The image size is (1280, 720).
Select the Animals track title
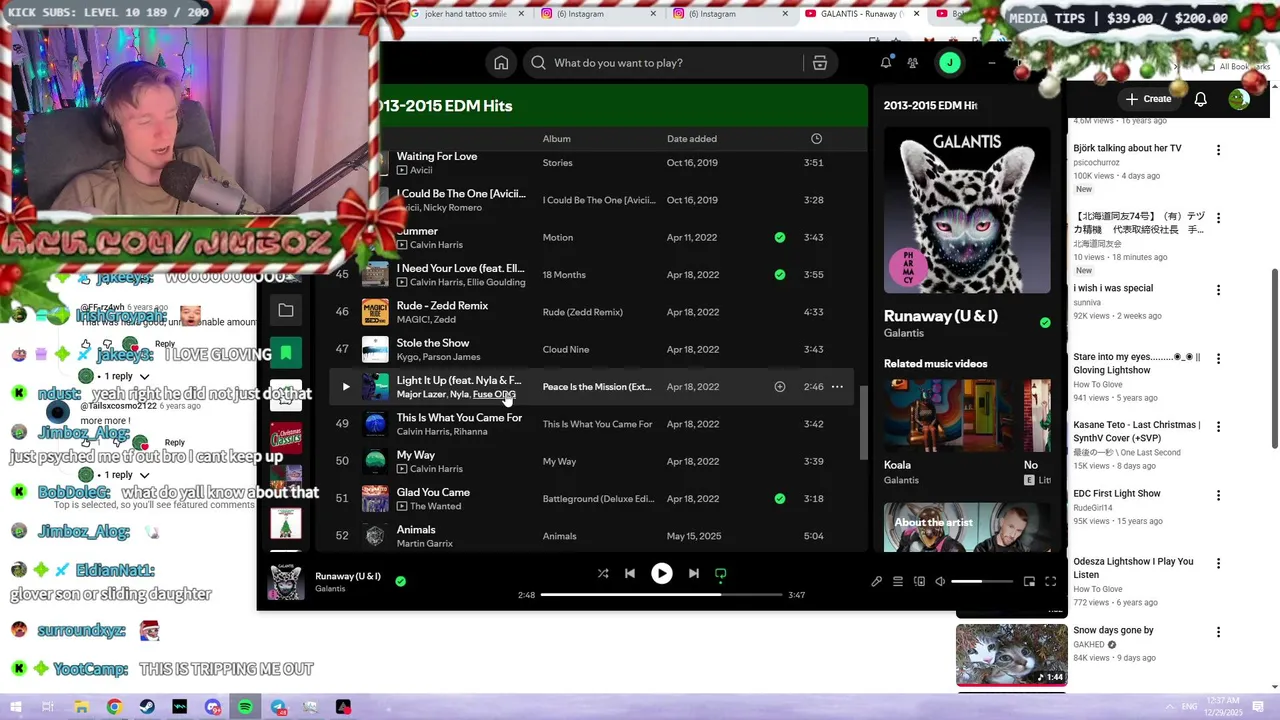click(x=416, y=530)
